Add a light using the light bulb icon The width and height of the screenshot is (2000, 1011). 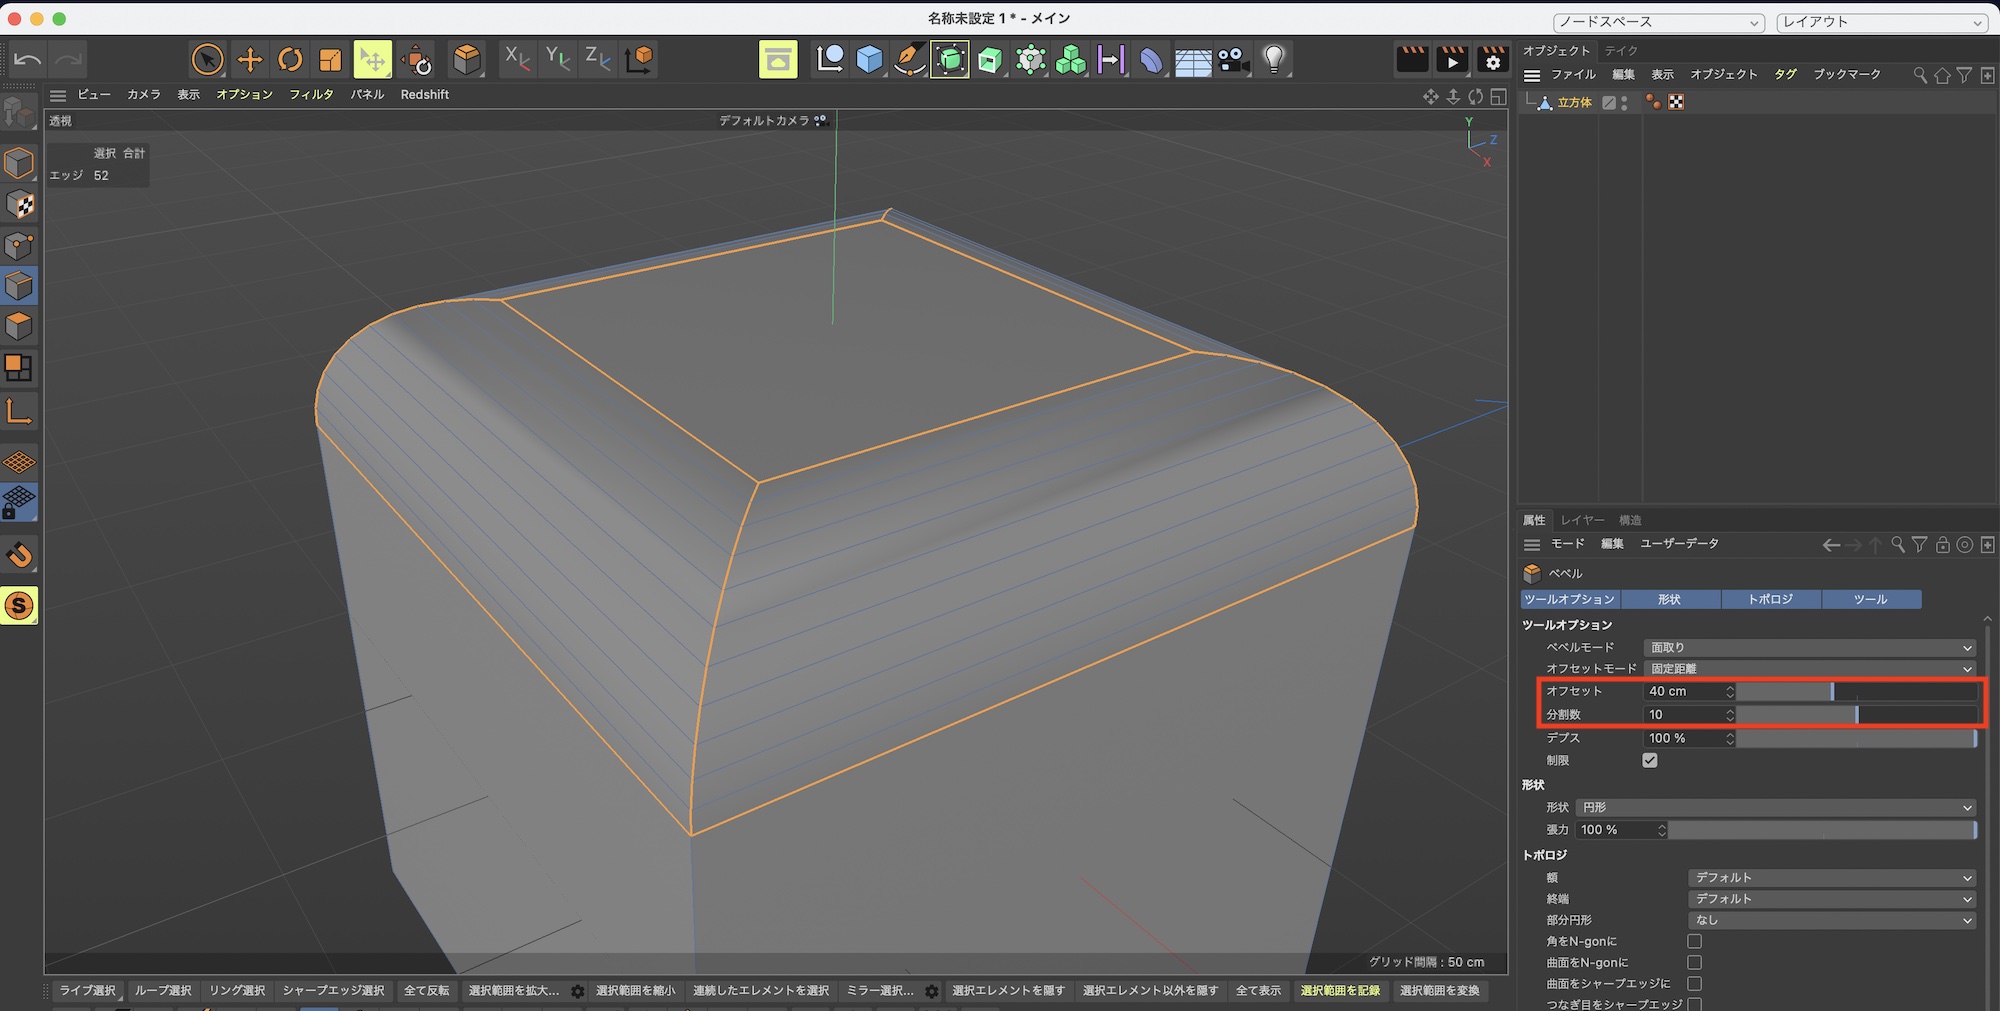pyautogui.click(x=1273, y=60)
